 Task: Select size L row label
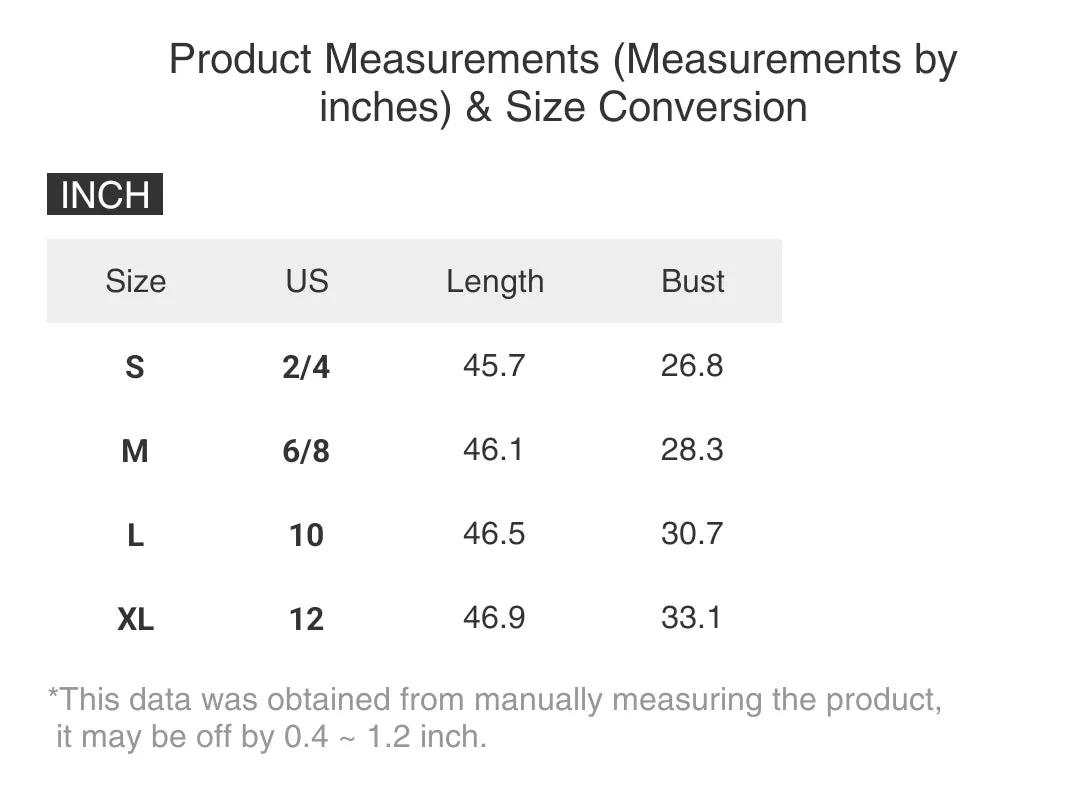tap(136, 535)
